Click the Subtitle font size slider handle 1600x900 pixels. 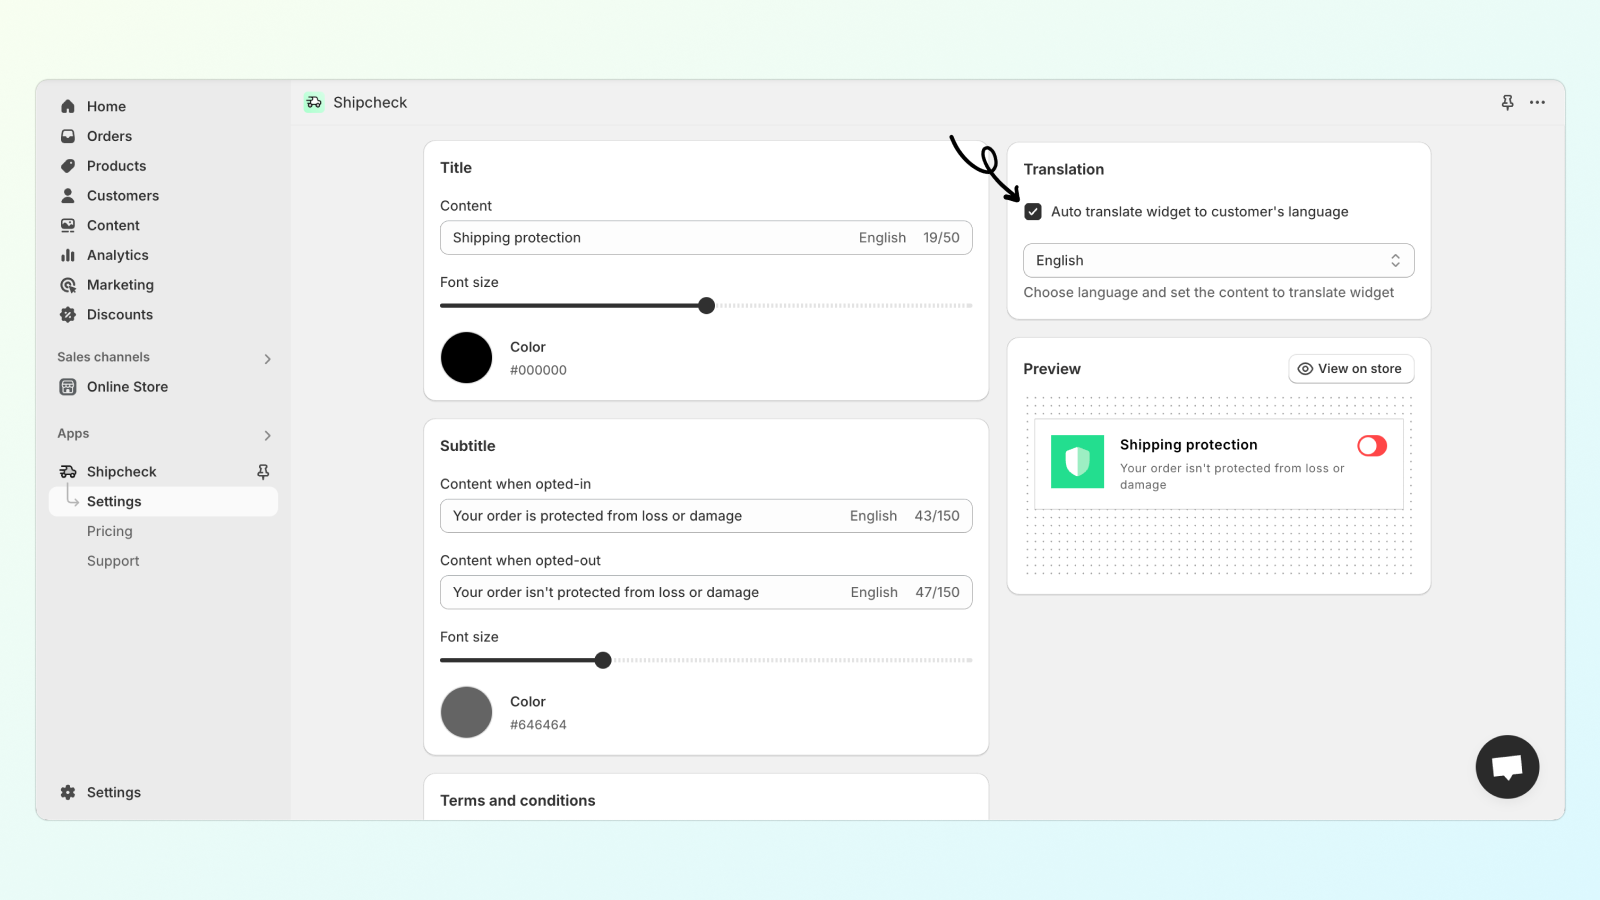coord(603,660)
